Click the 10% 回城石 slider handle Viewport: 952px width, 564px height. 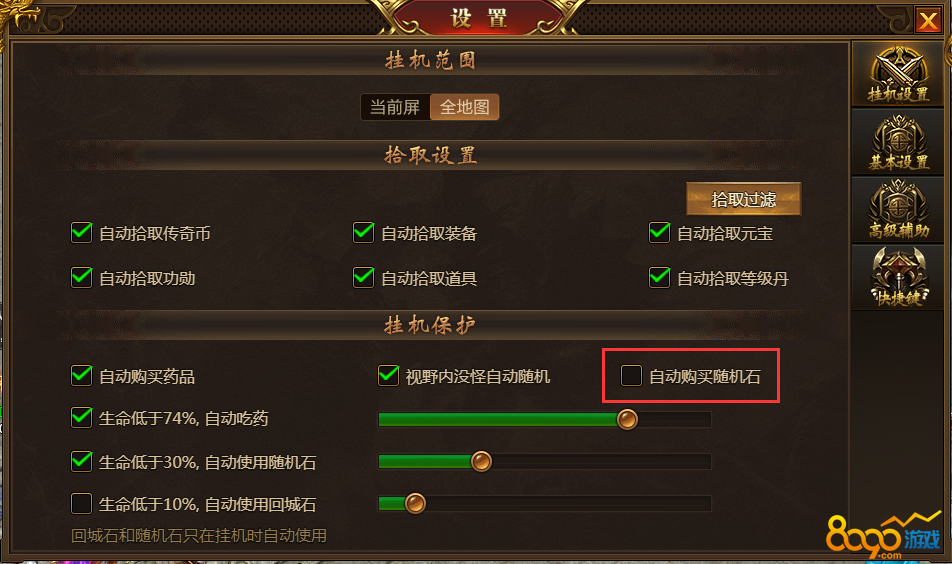pos(415,503)
